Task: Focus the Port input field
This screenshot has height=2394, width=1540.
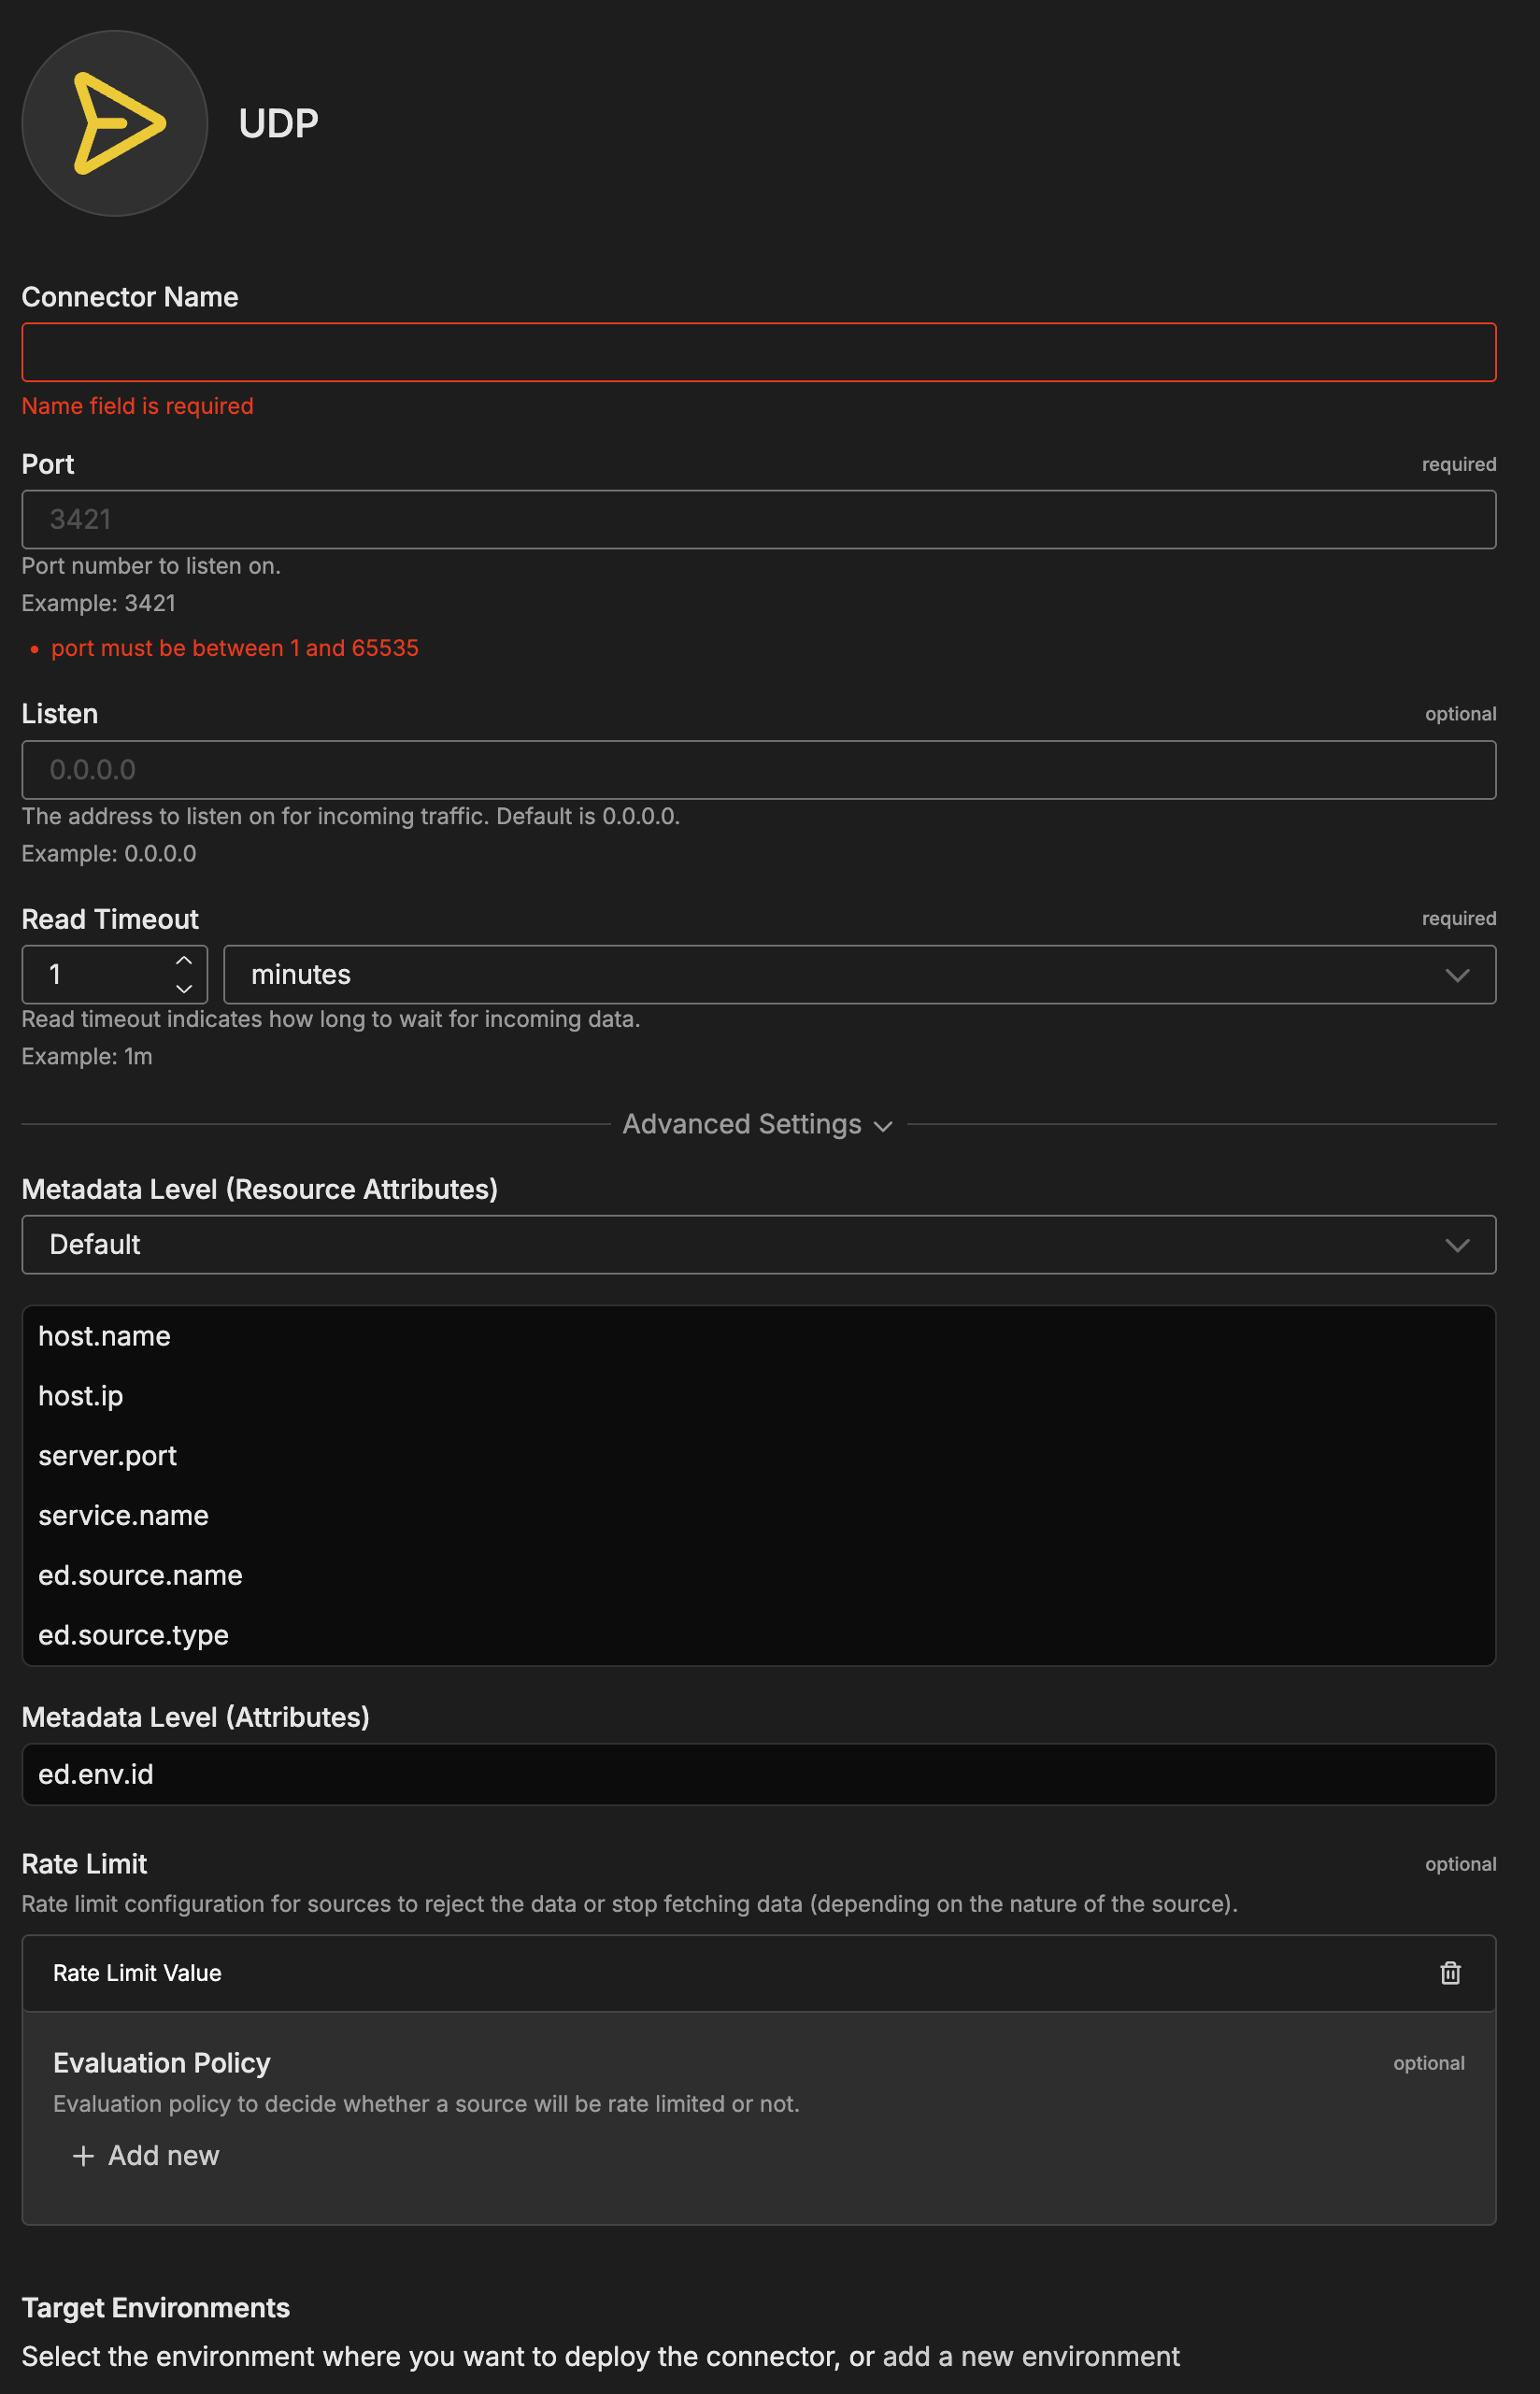Action: click(x=758, y=519)
